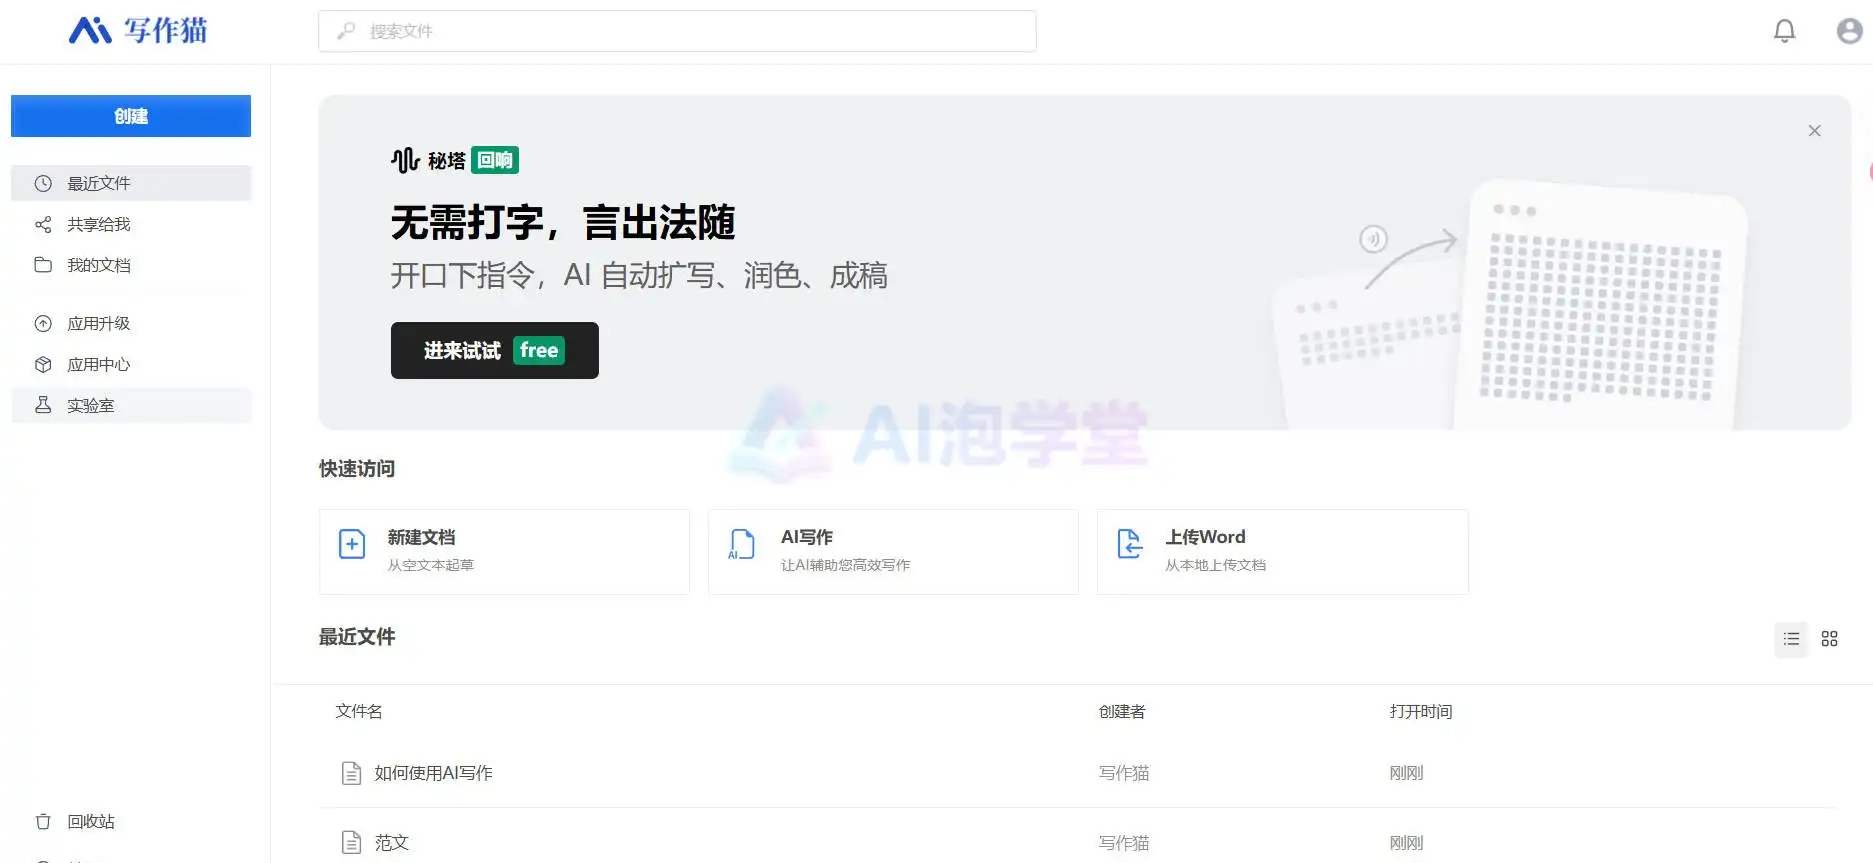Click the 最近文件 section heading above table
Screen dimensions: 1873x863
(x=357, y=637)
